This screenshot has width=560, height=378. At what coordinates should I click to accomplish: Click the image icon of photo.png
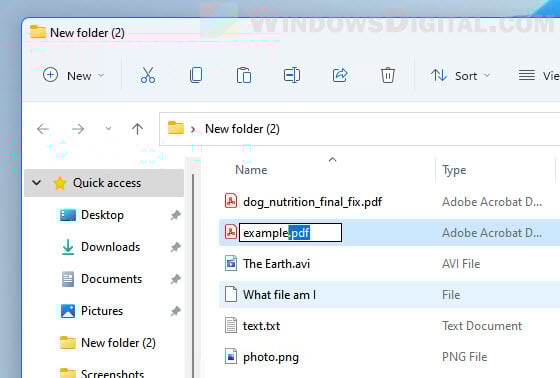[231, 356]
